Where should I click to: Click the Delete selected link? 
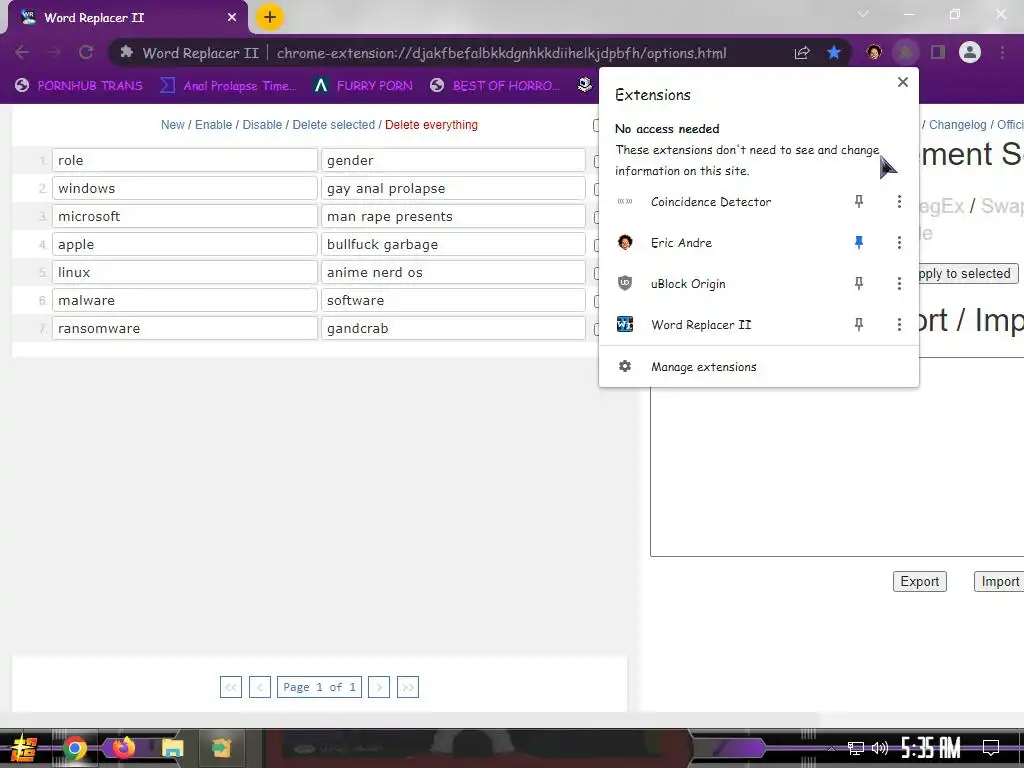[x=334, y=125]
